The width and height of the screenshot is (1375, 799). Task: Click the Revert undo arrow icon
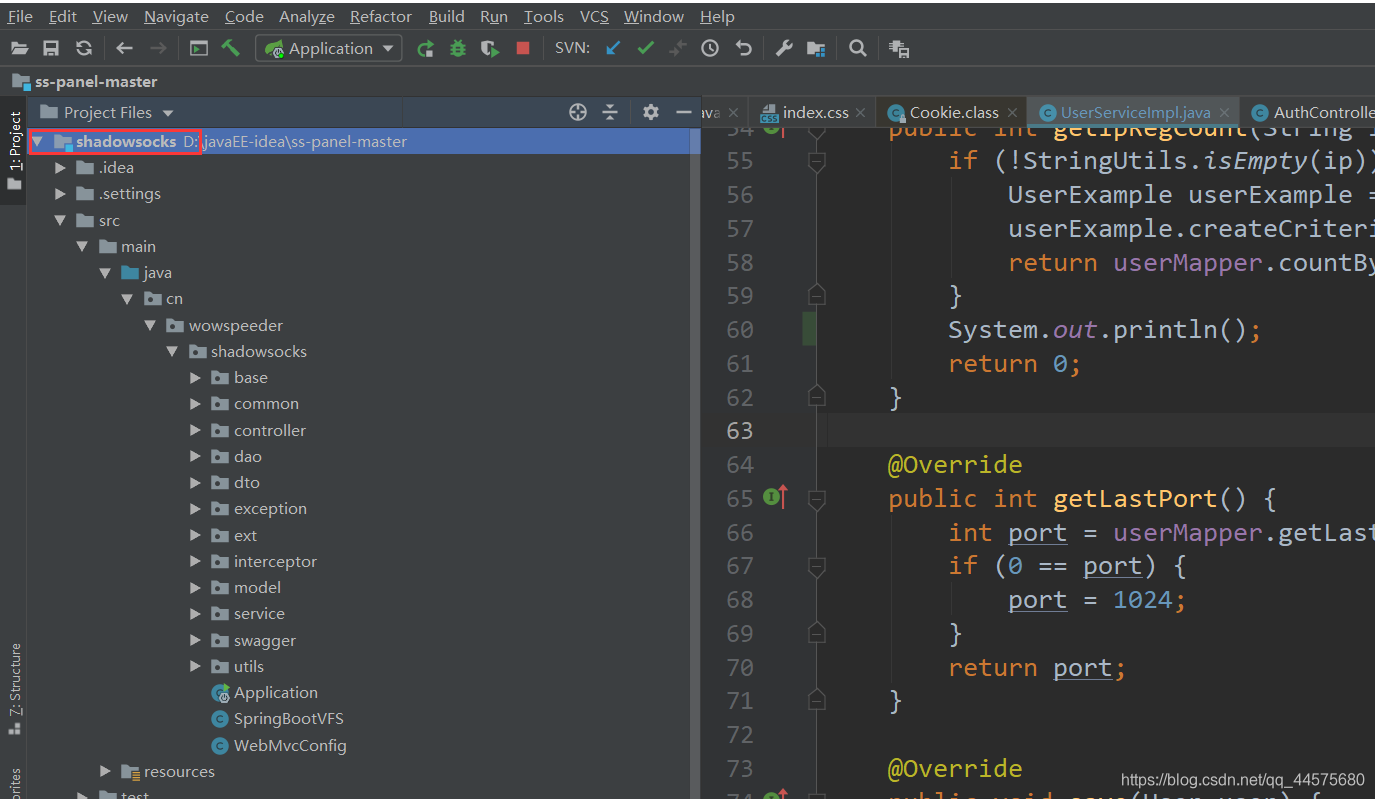[743, 48]
